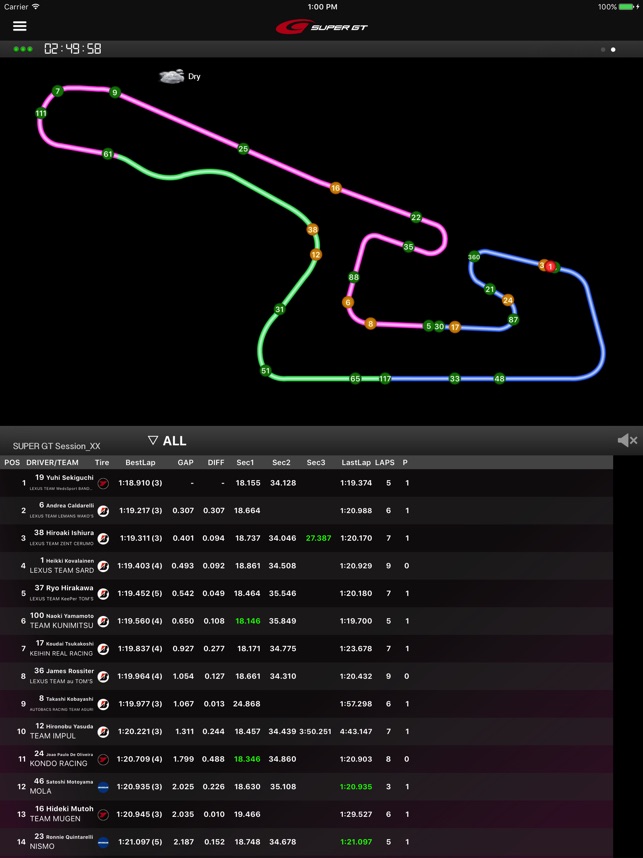643x858 pixels.
Task: Select red car marker 1 on track
Action: click(551, 266)
